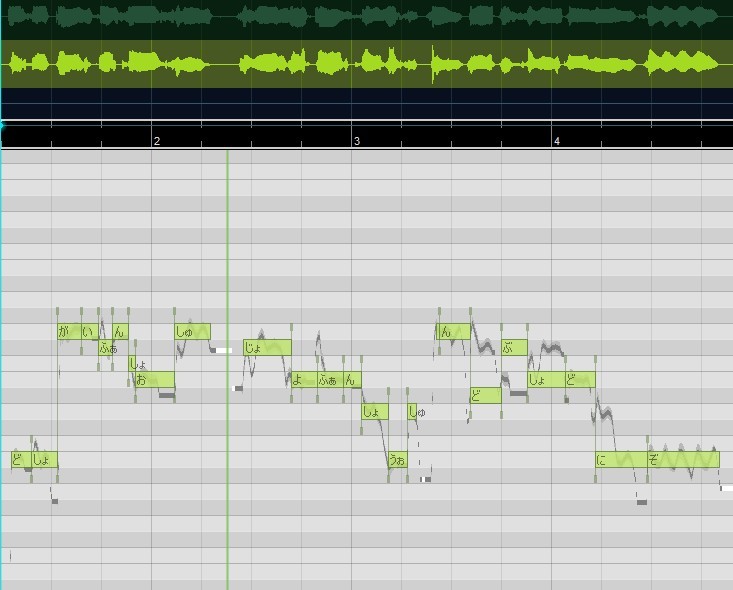Select the よ note block

pyautogui.click(x=304, y=379)
